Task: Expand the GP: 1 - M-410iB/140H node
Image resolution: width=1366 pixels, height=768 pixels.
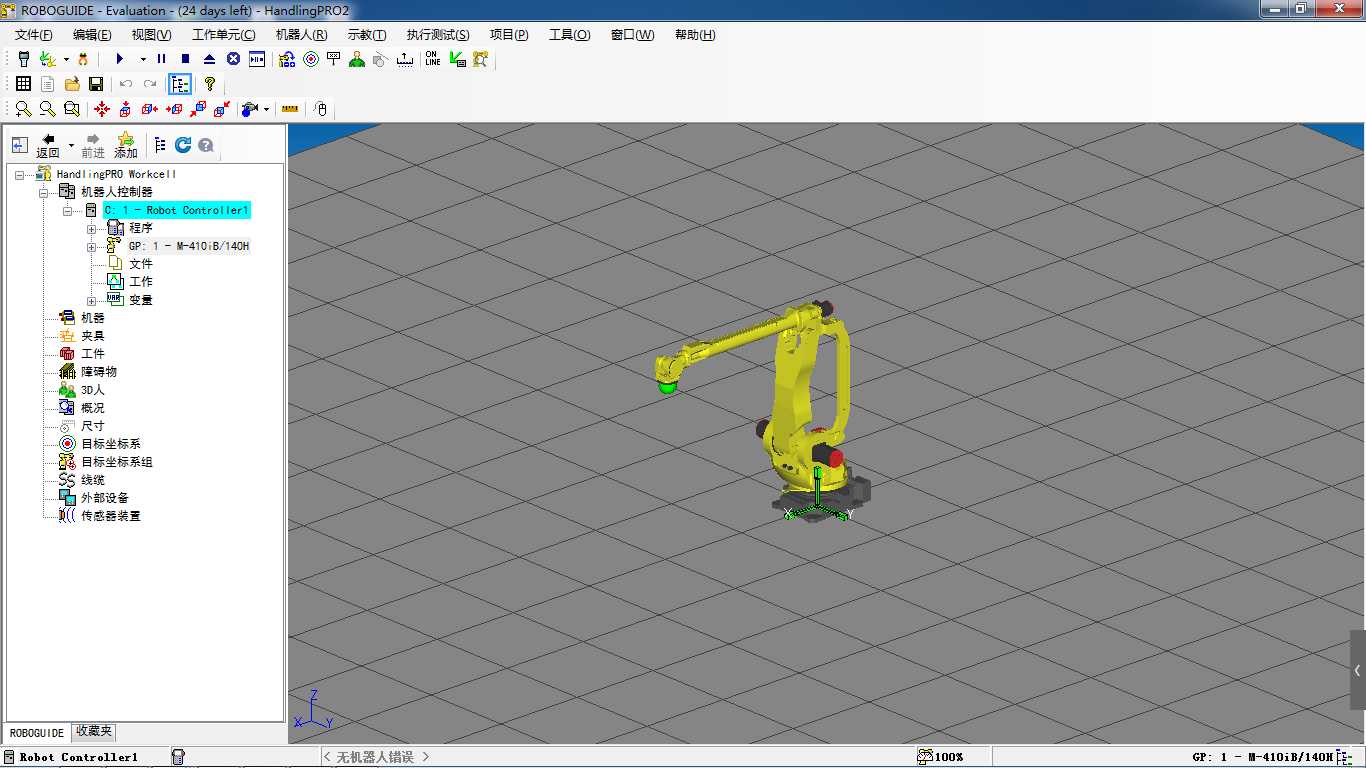Action: pyautogui.click(x=92, y=247)
